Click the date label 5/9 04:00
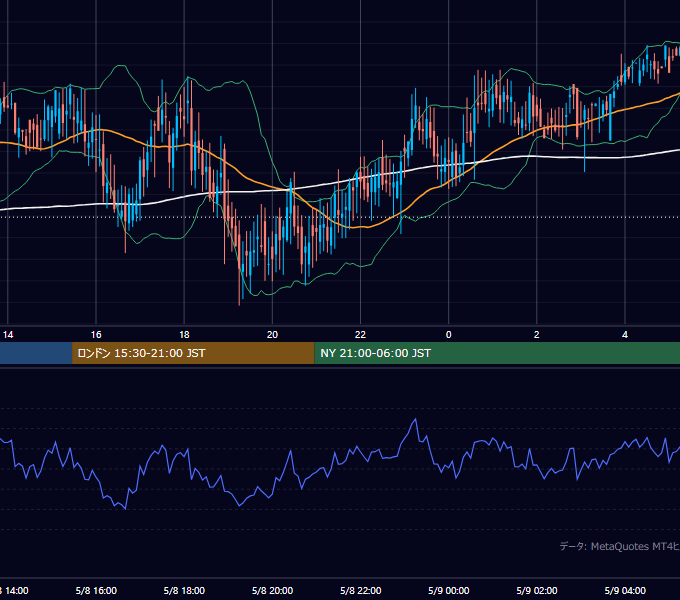This screenshot has width=680, height=600. click(x=625, y=590)
